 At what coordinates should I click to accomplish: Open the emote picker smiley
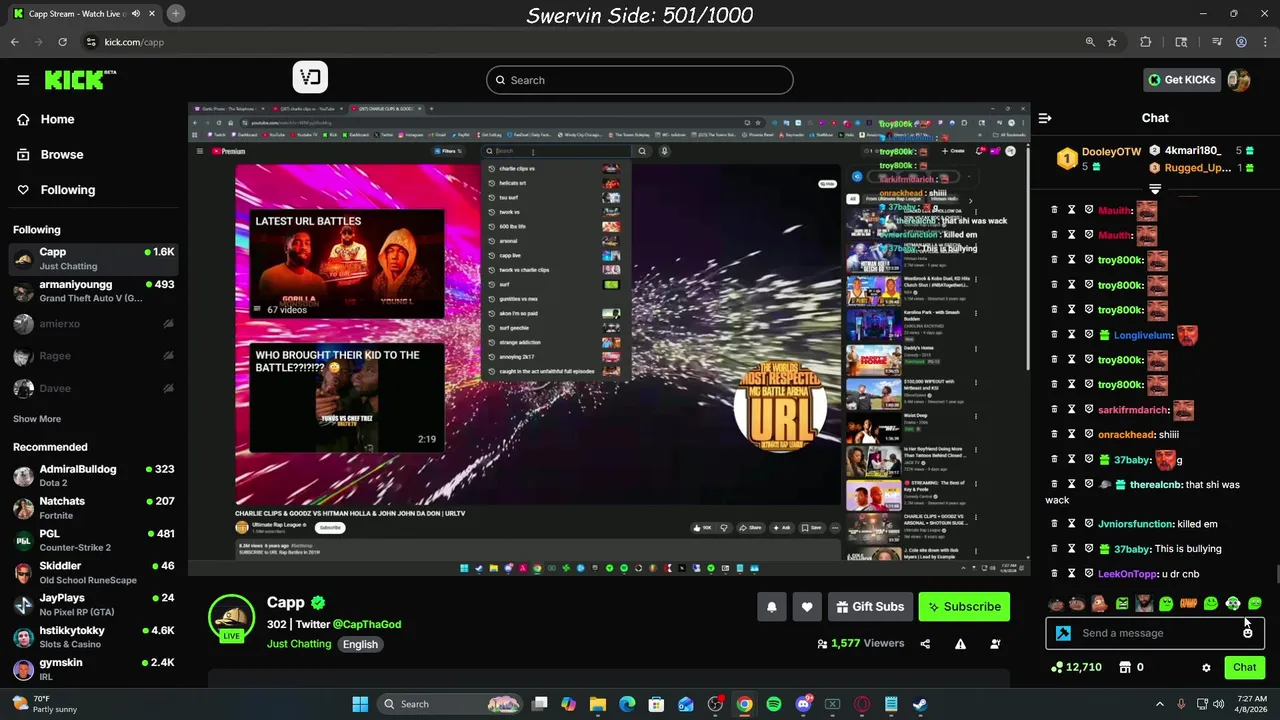[1247, 633]
